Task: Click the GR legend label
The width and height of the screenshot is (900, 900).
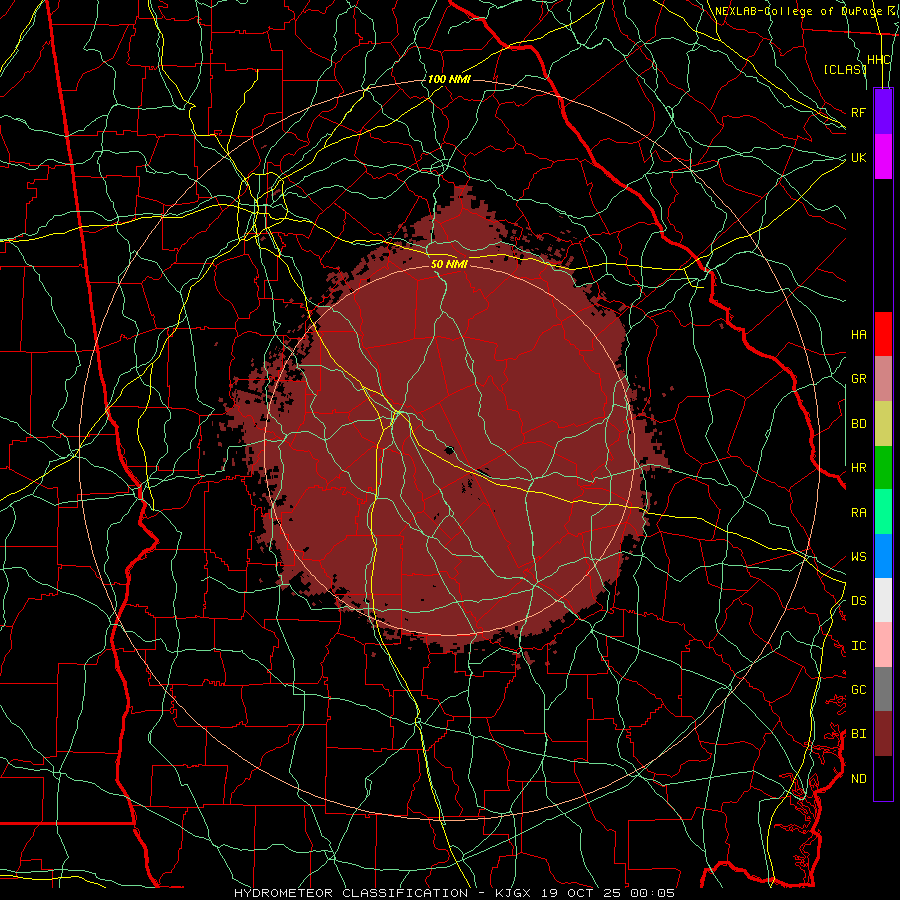Action: (859, 379)
